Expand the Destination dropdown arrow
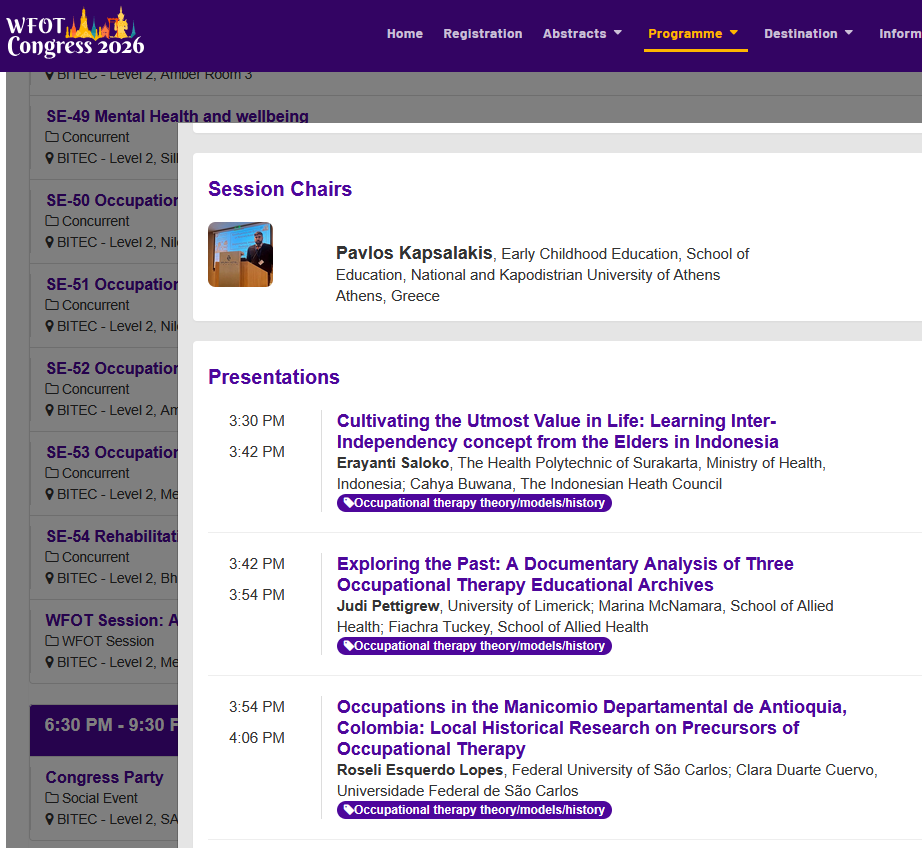The height and width of the screenshot is (848, 922). click(848, 33)
